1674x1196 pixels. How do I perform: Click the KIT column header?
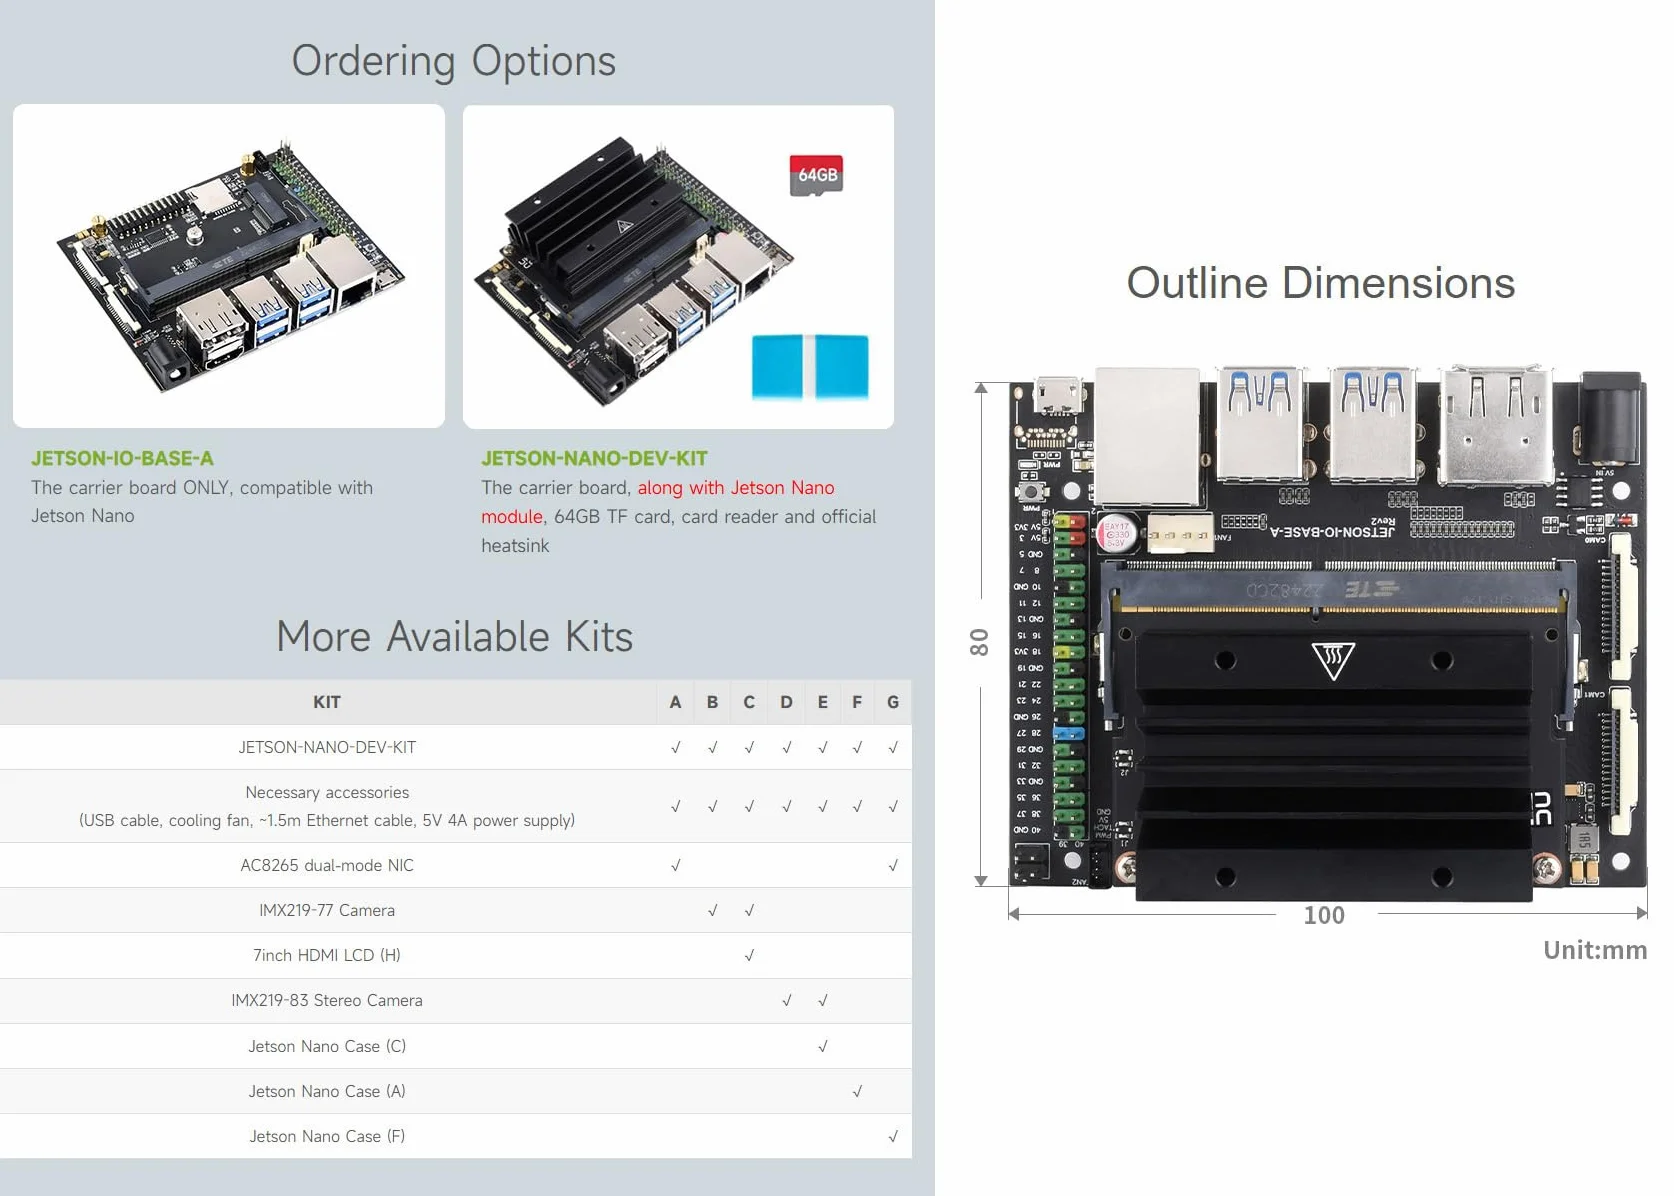click(x=327, y=702)
